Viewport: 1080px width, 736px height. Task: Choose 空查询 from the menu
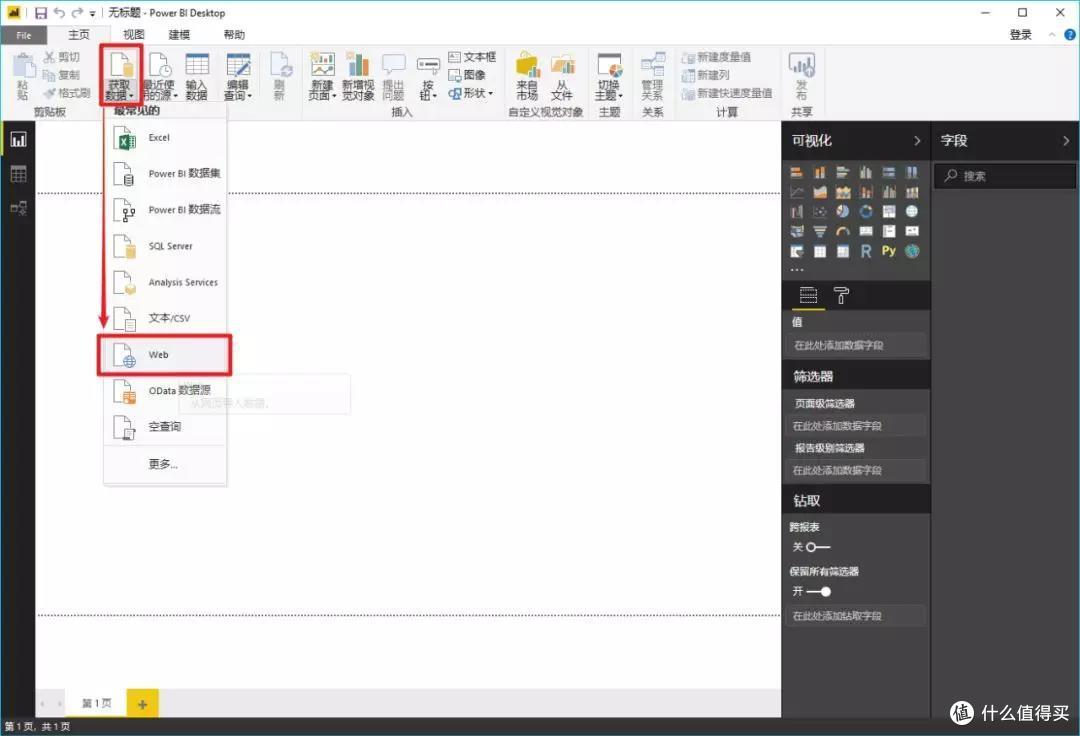pos(165,427)
